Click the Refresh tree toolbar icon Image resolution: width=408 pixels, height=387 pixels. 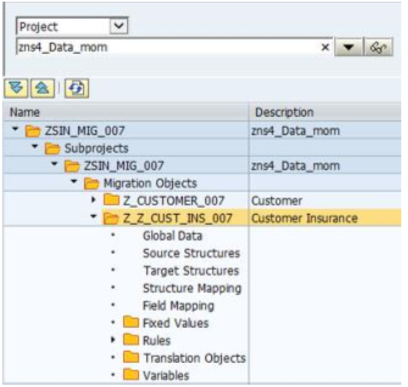[x=77, y=88]
